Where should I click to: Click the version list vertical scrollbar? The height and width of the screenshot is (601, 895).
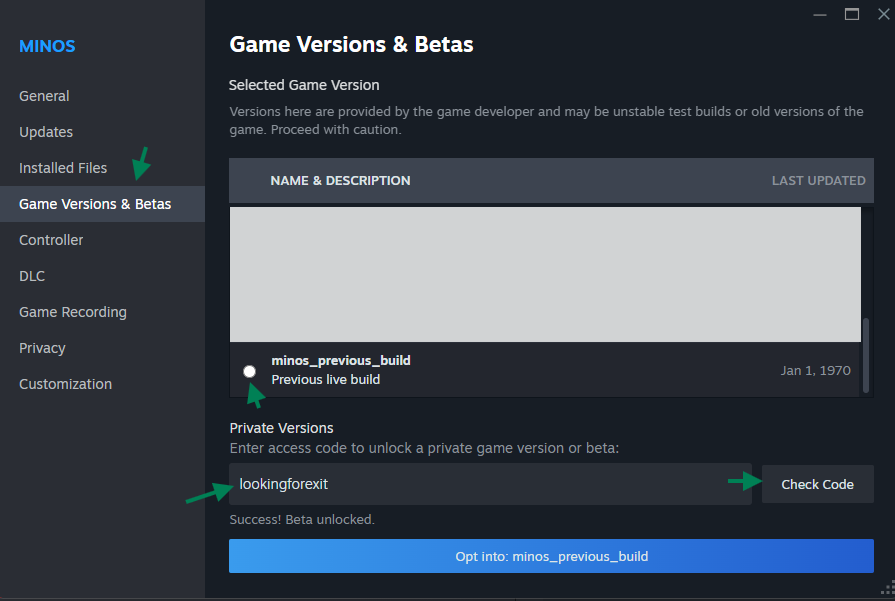coord(867,355)
